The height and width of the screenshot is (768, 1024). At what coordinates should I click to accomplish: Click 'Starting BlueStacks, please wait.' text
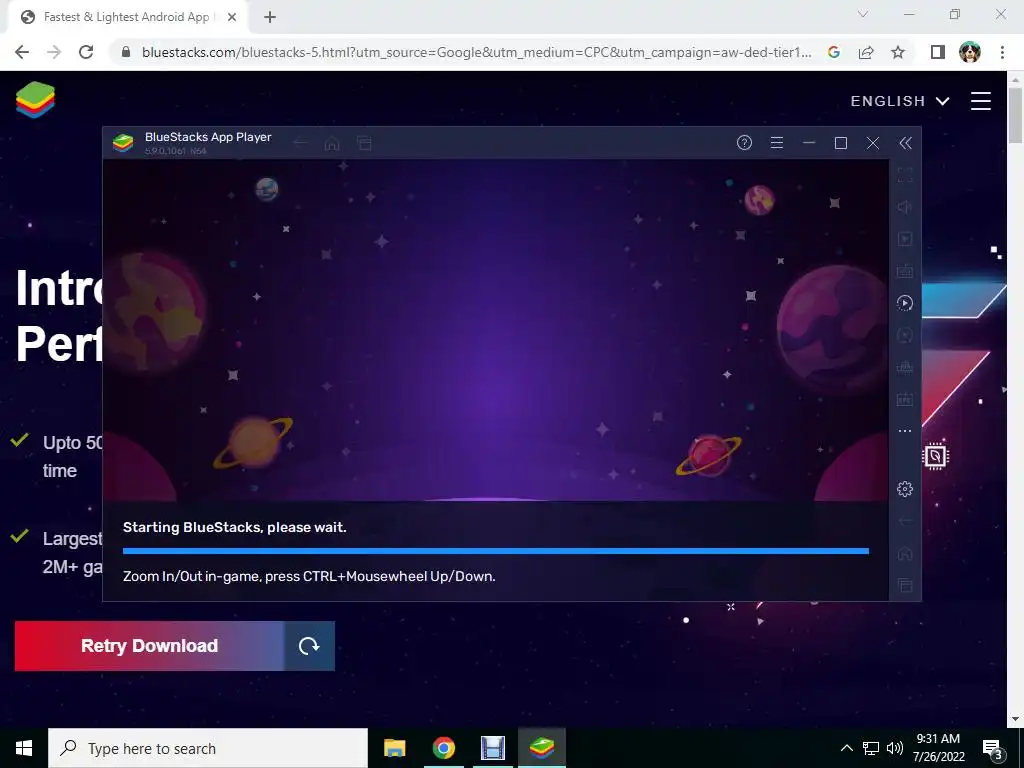click(234, 527)
